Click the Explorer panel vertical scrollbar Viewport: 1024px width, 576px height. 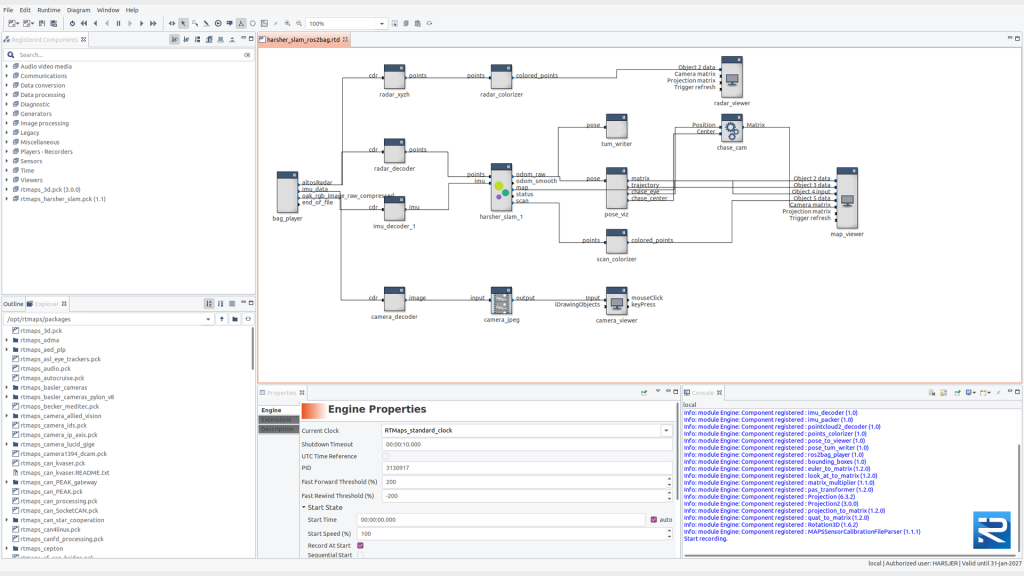click(x=252, y=348)
